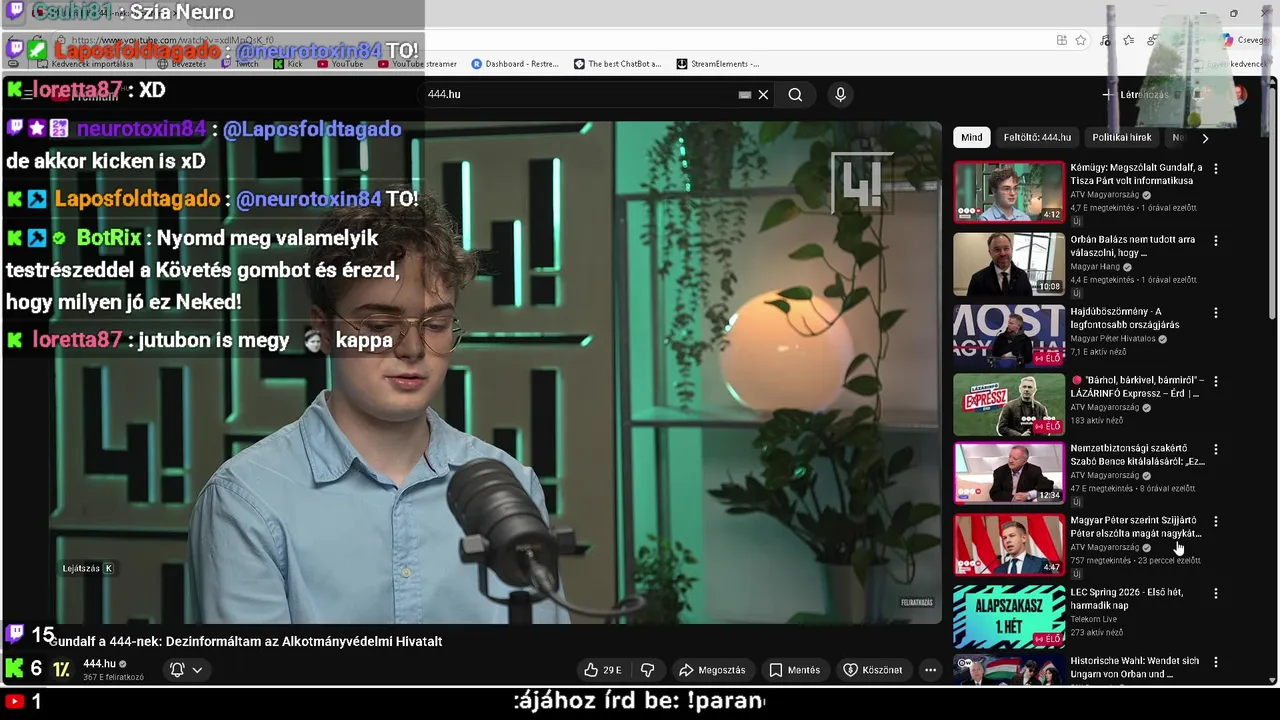Open options menu for Historische Wahl video

(x=1216, y=662)
